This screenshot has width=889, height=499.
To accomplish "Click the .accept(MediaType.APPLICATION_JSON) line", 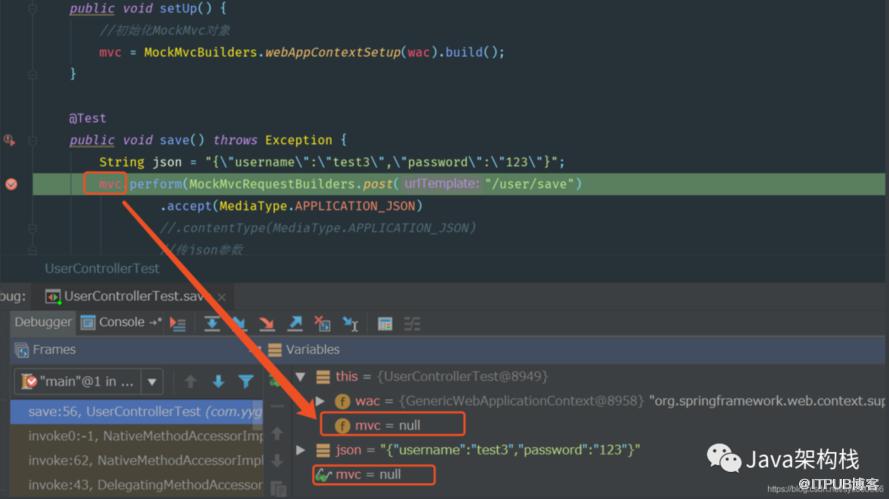I will [291, 206].
